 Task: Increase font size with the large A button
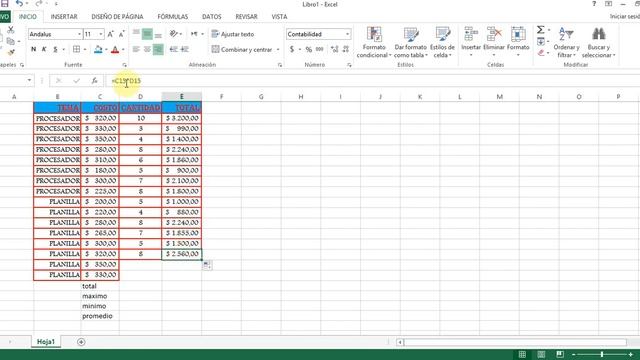[x=110, y=34]
